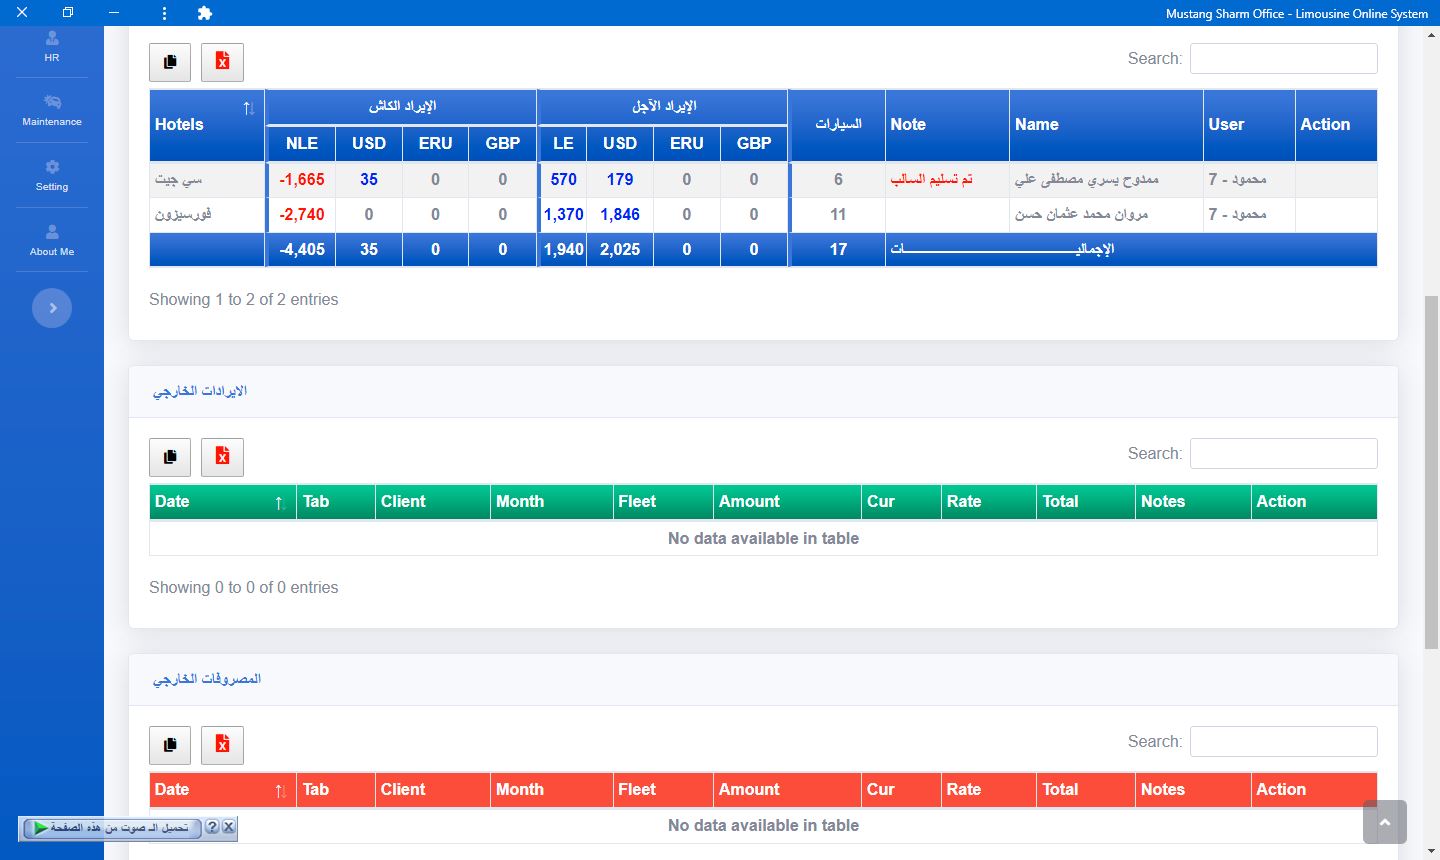Screen dimensions: 1440x860
Task: Open the HR sidebar section
Action: coord(52,46)
